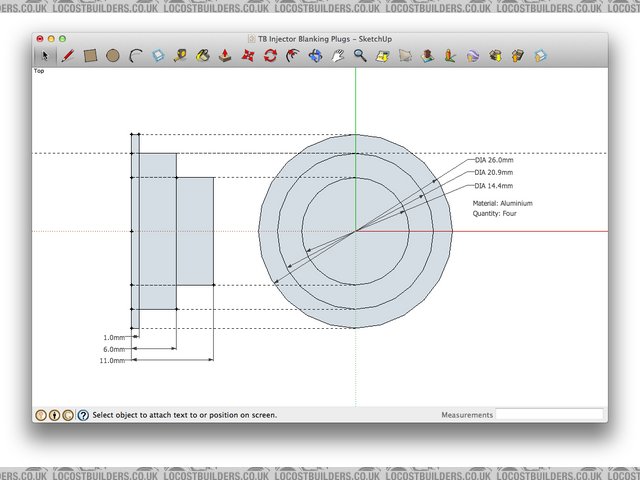
Task: Activate the Circle tool
Action: point(113,56)
